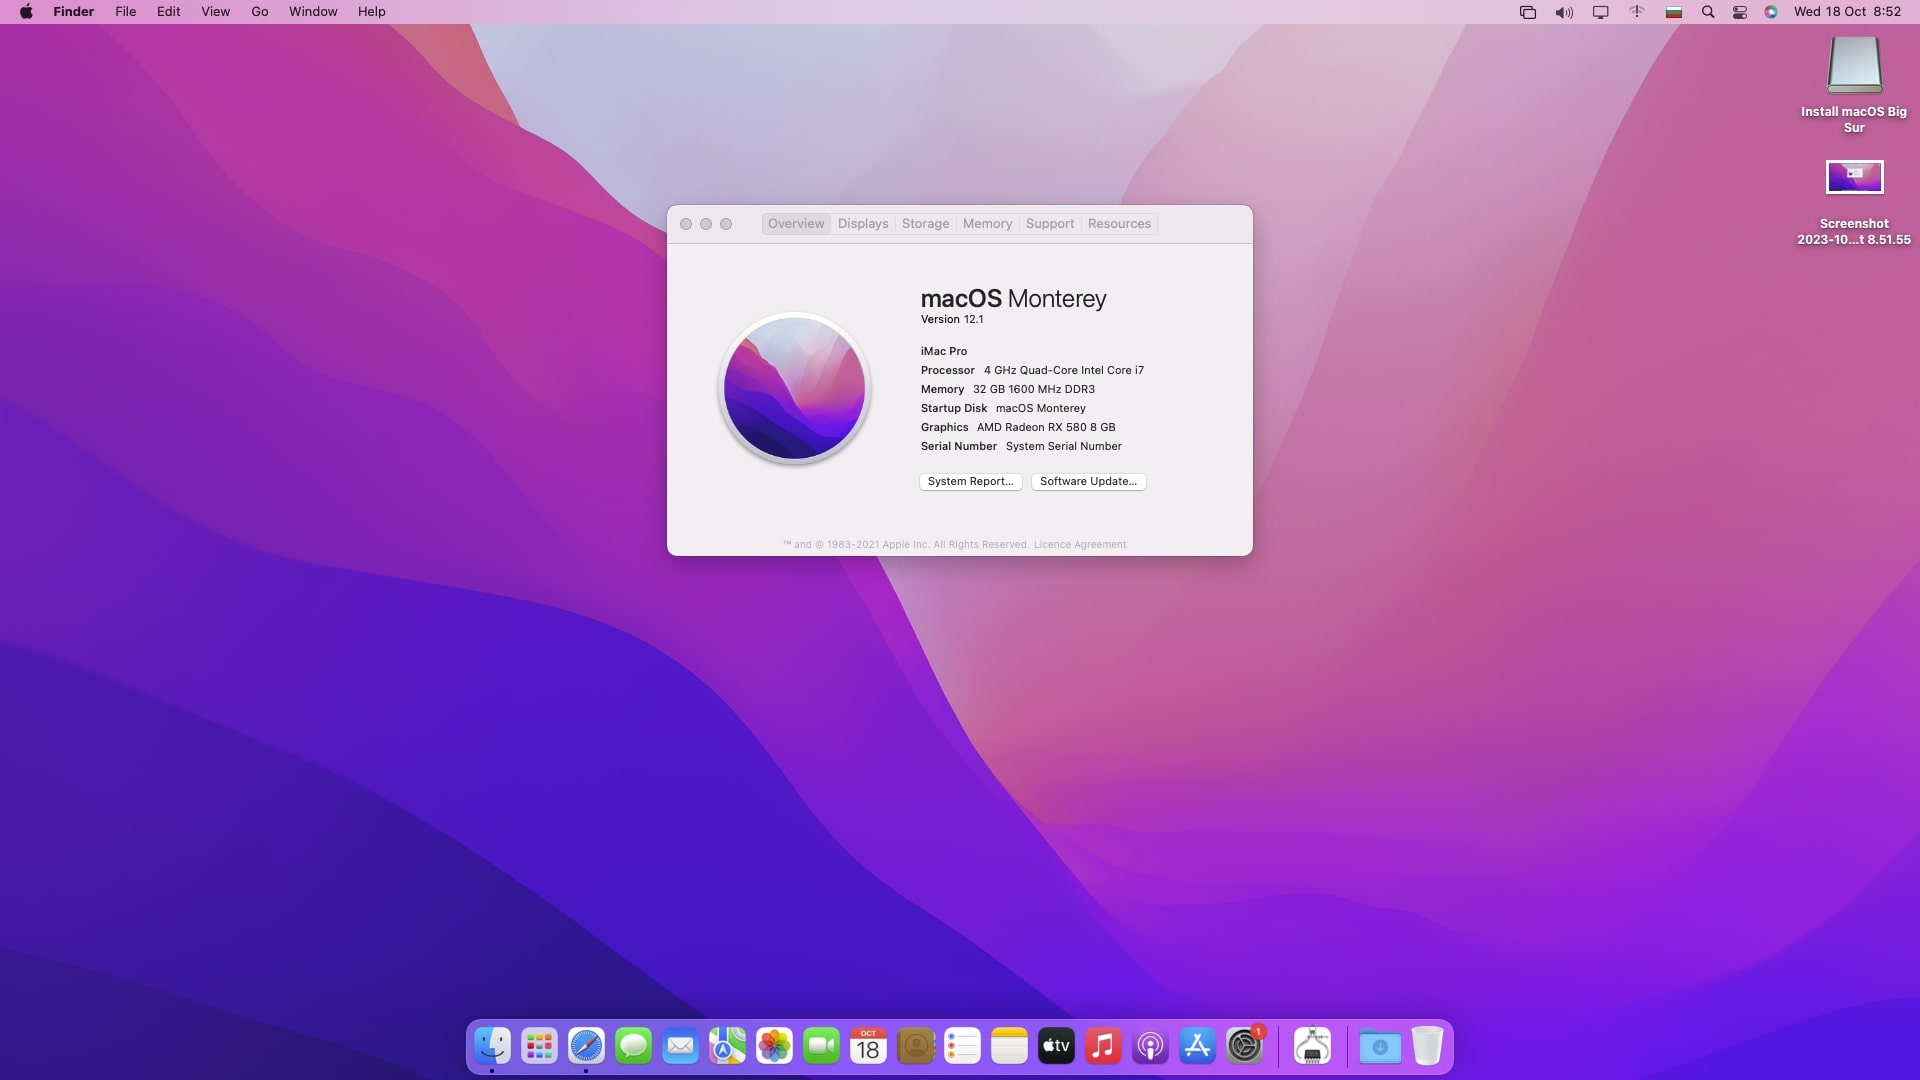Open Spotlight search in menu bar
1920x1080 pixels.
[1708, 12]
